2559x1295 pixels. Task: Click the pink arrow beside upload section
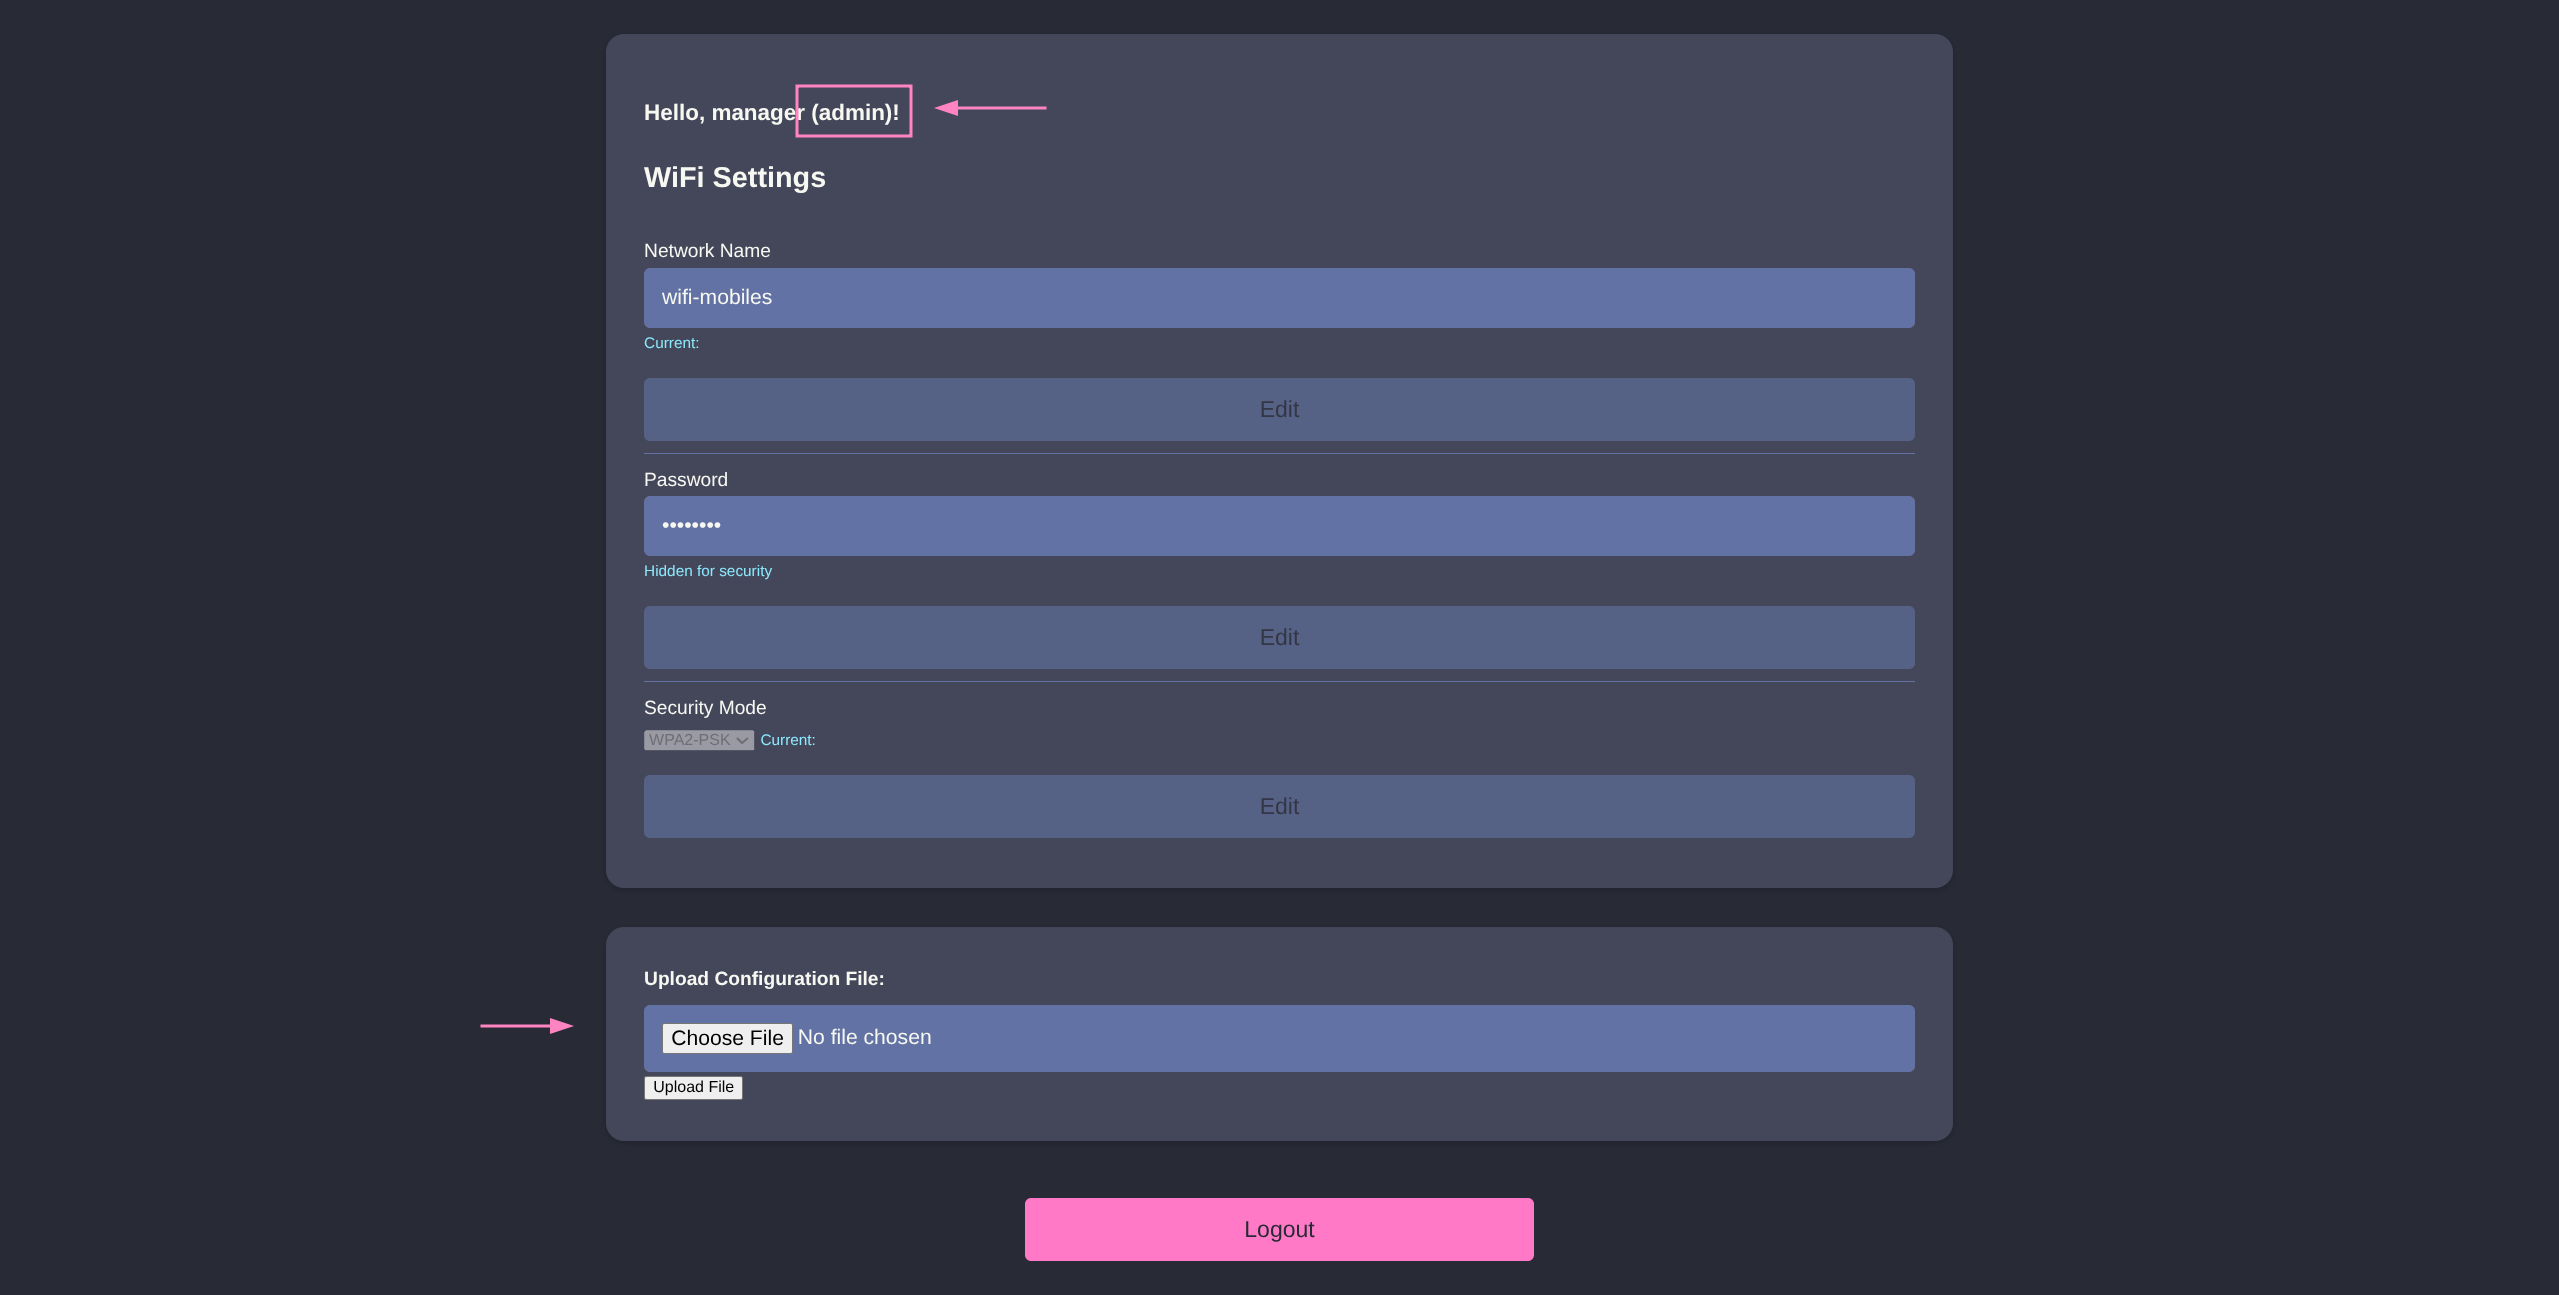coord(526,1026)
